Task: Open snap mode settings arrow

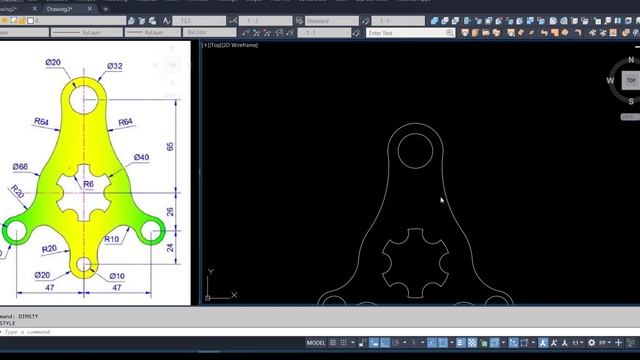Action: pyautogui.click(x=353, y=343)
